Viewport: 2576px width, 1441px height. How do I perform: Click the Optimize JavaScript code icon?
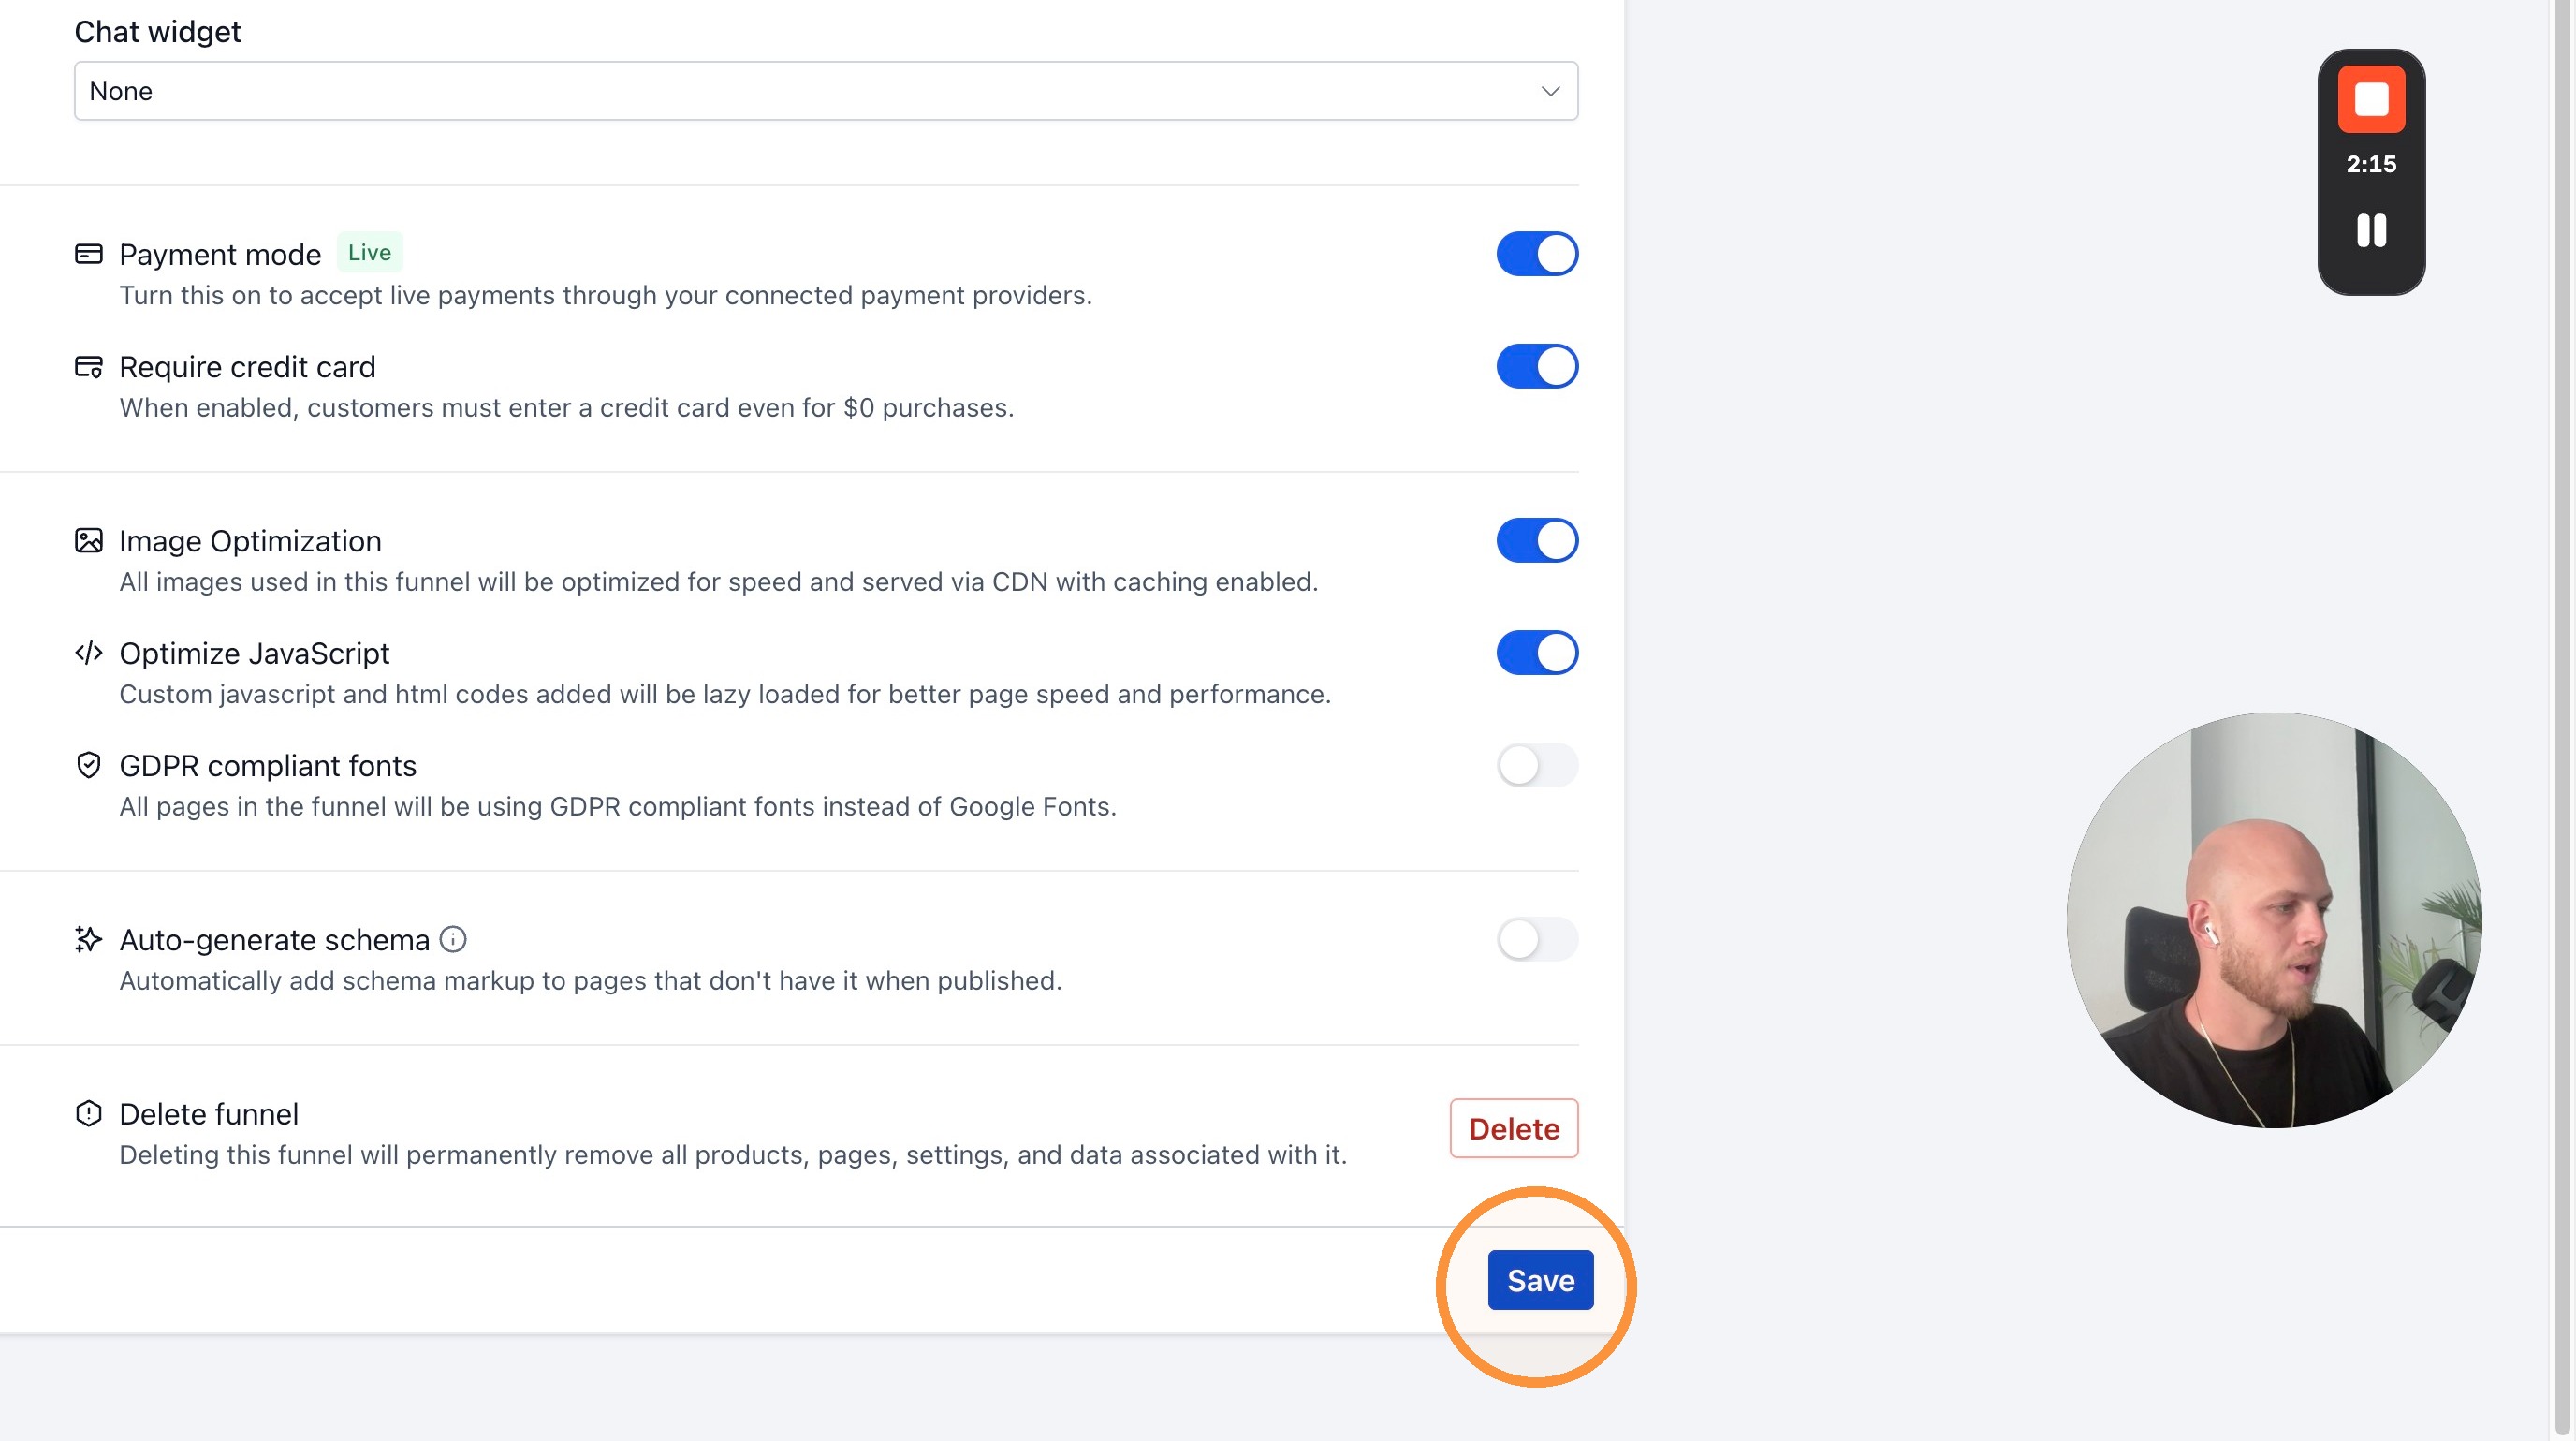(89, 653)
